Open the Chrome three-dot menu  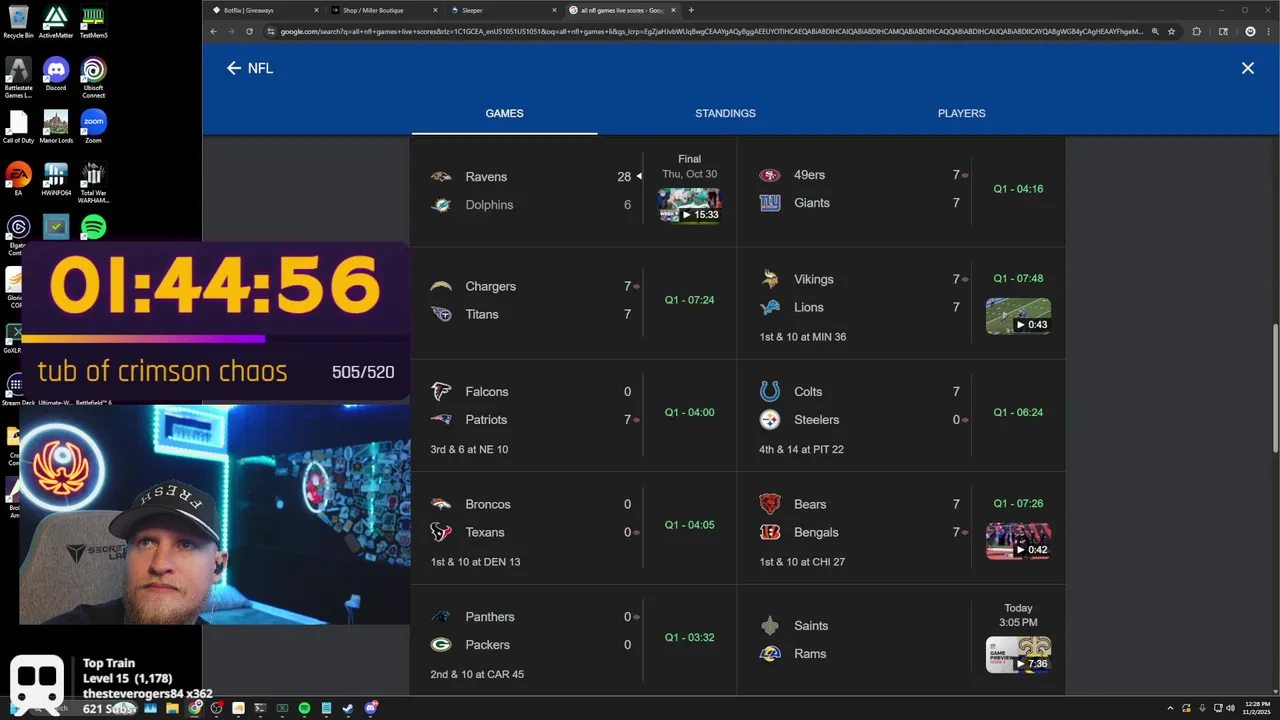pos(1268,31)
